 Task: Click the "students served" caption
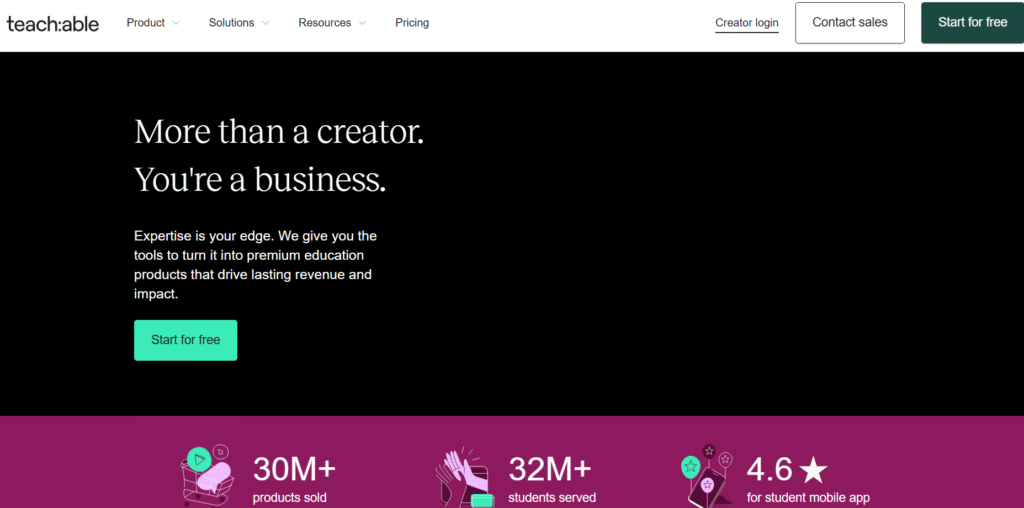pyautogui.click(x=552, y=497)
